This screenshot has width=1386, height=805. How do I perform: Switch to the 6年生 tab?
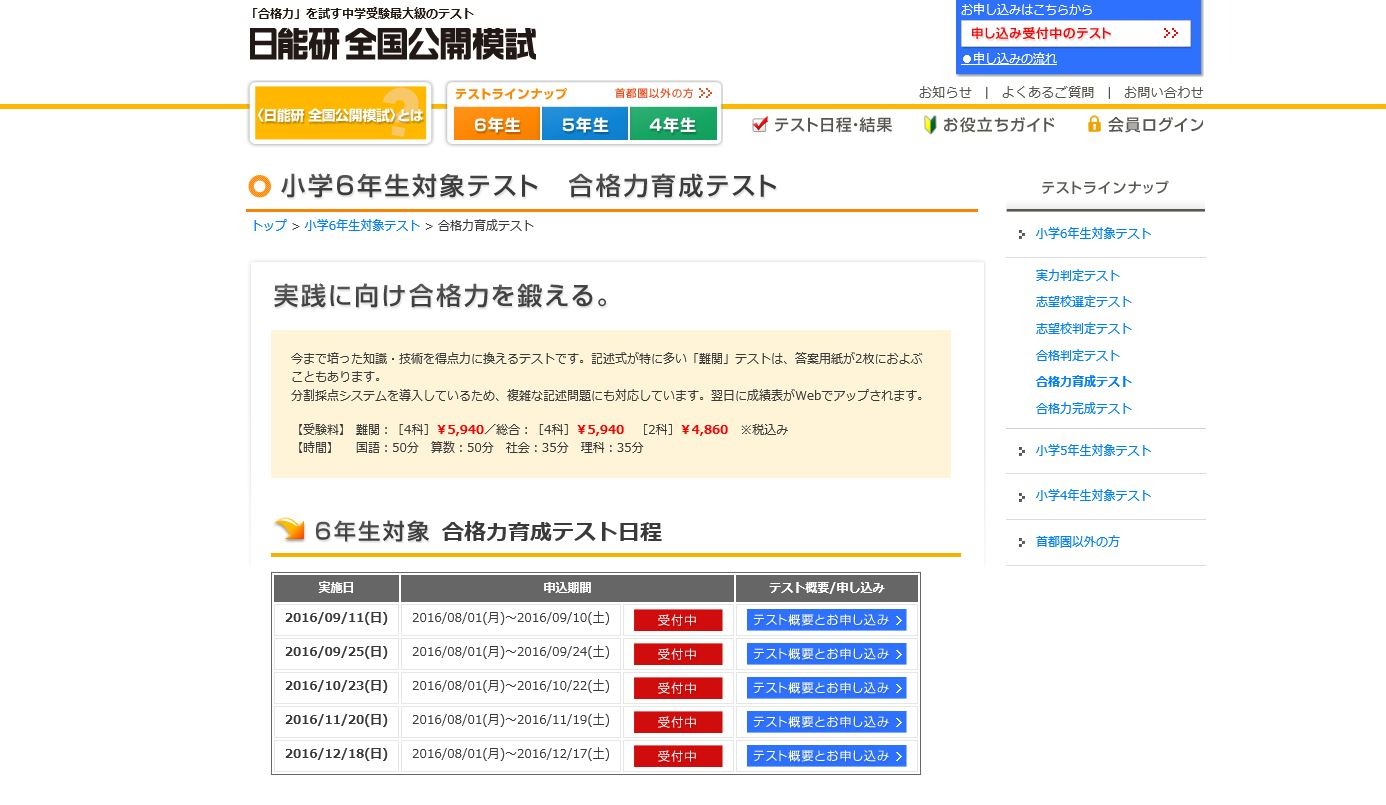[496, 124]
